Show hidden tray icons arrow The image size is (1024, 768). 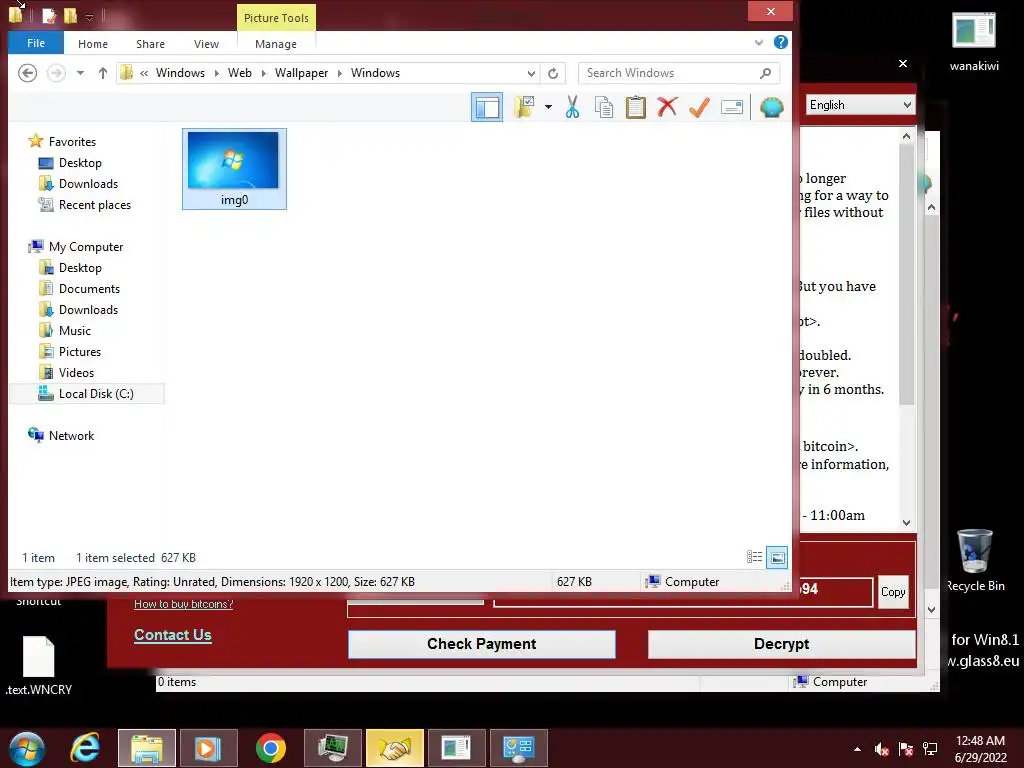(x=857, y=749)
